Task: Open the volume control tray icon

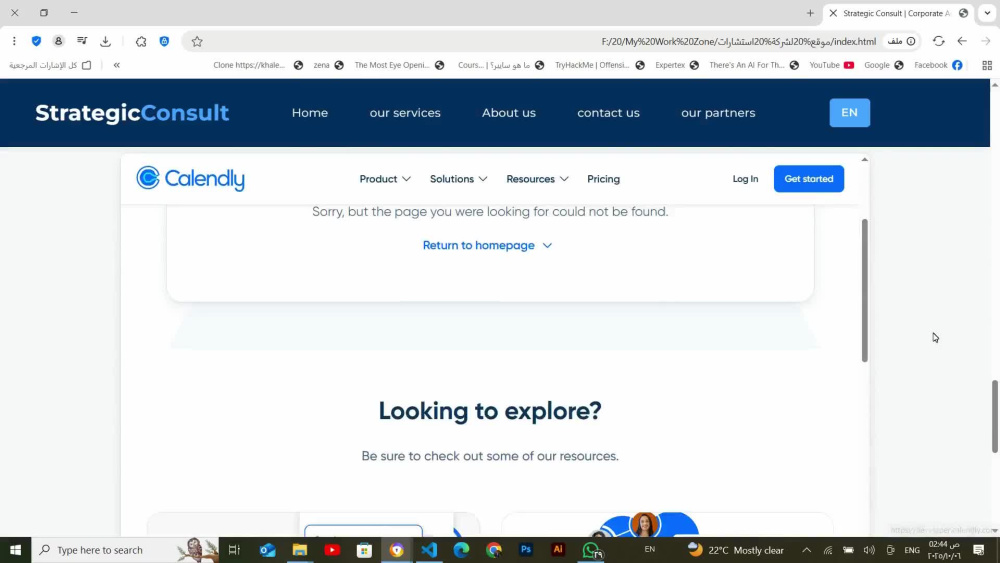Action: [869, 550]
